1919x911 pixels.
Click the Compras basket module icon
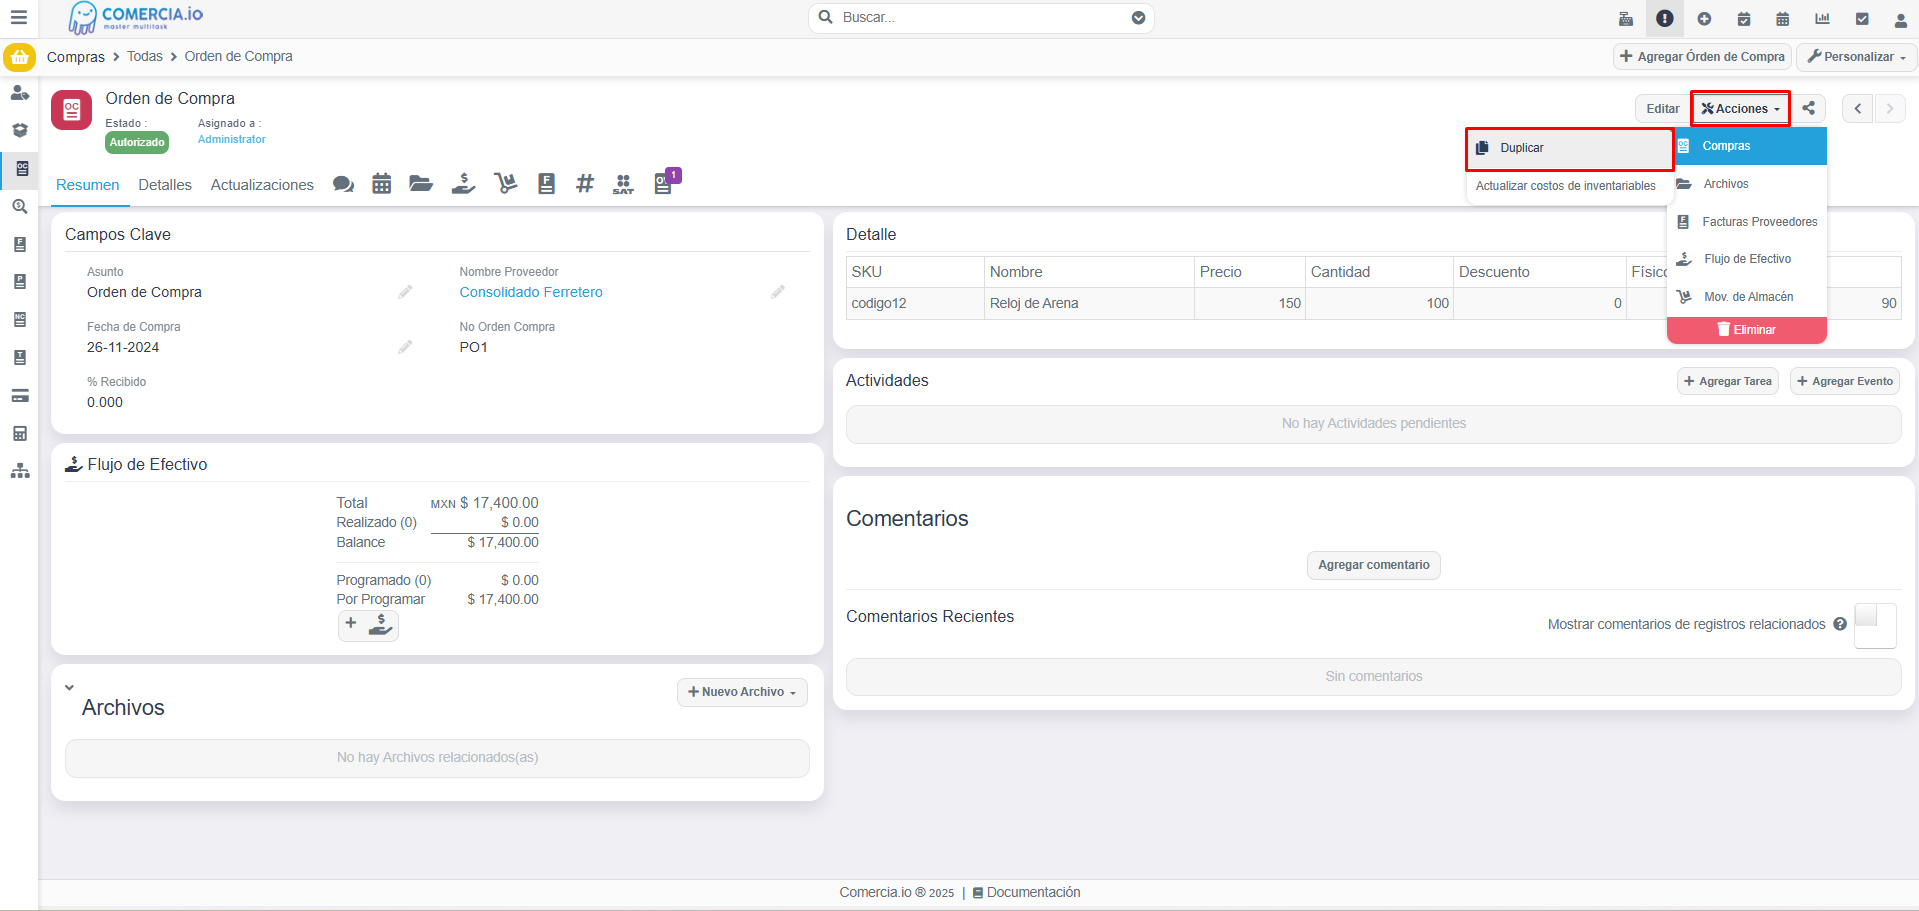(x=19, y=57)
